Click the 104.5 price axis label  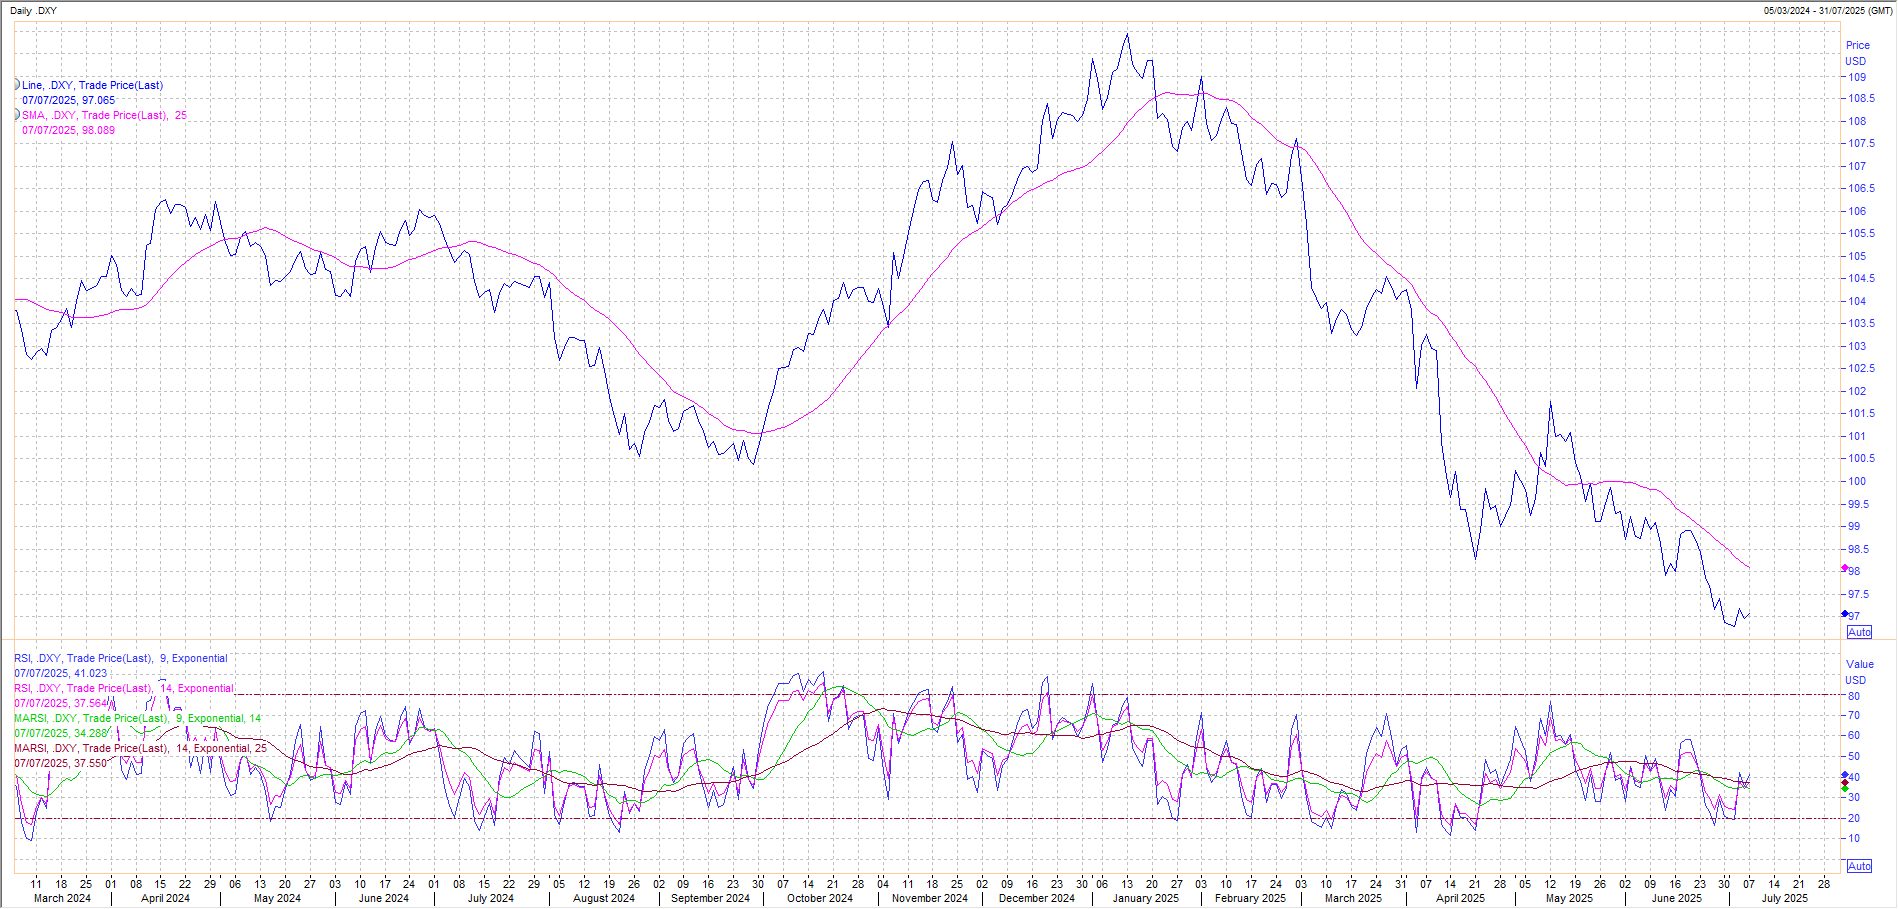[x=1861, y=279]
